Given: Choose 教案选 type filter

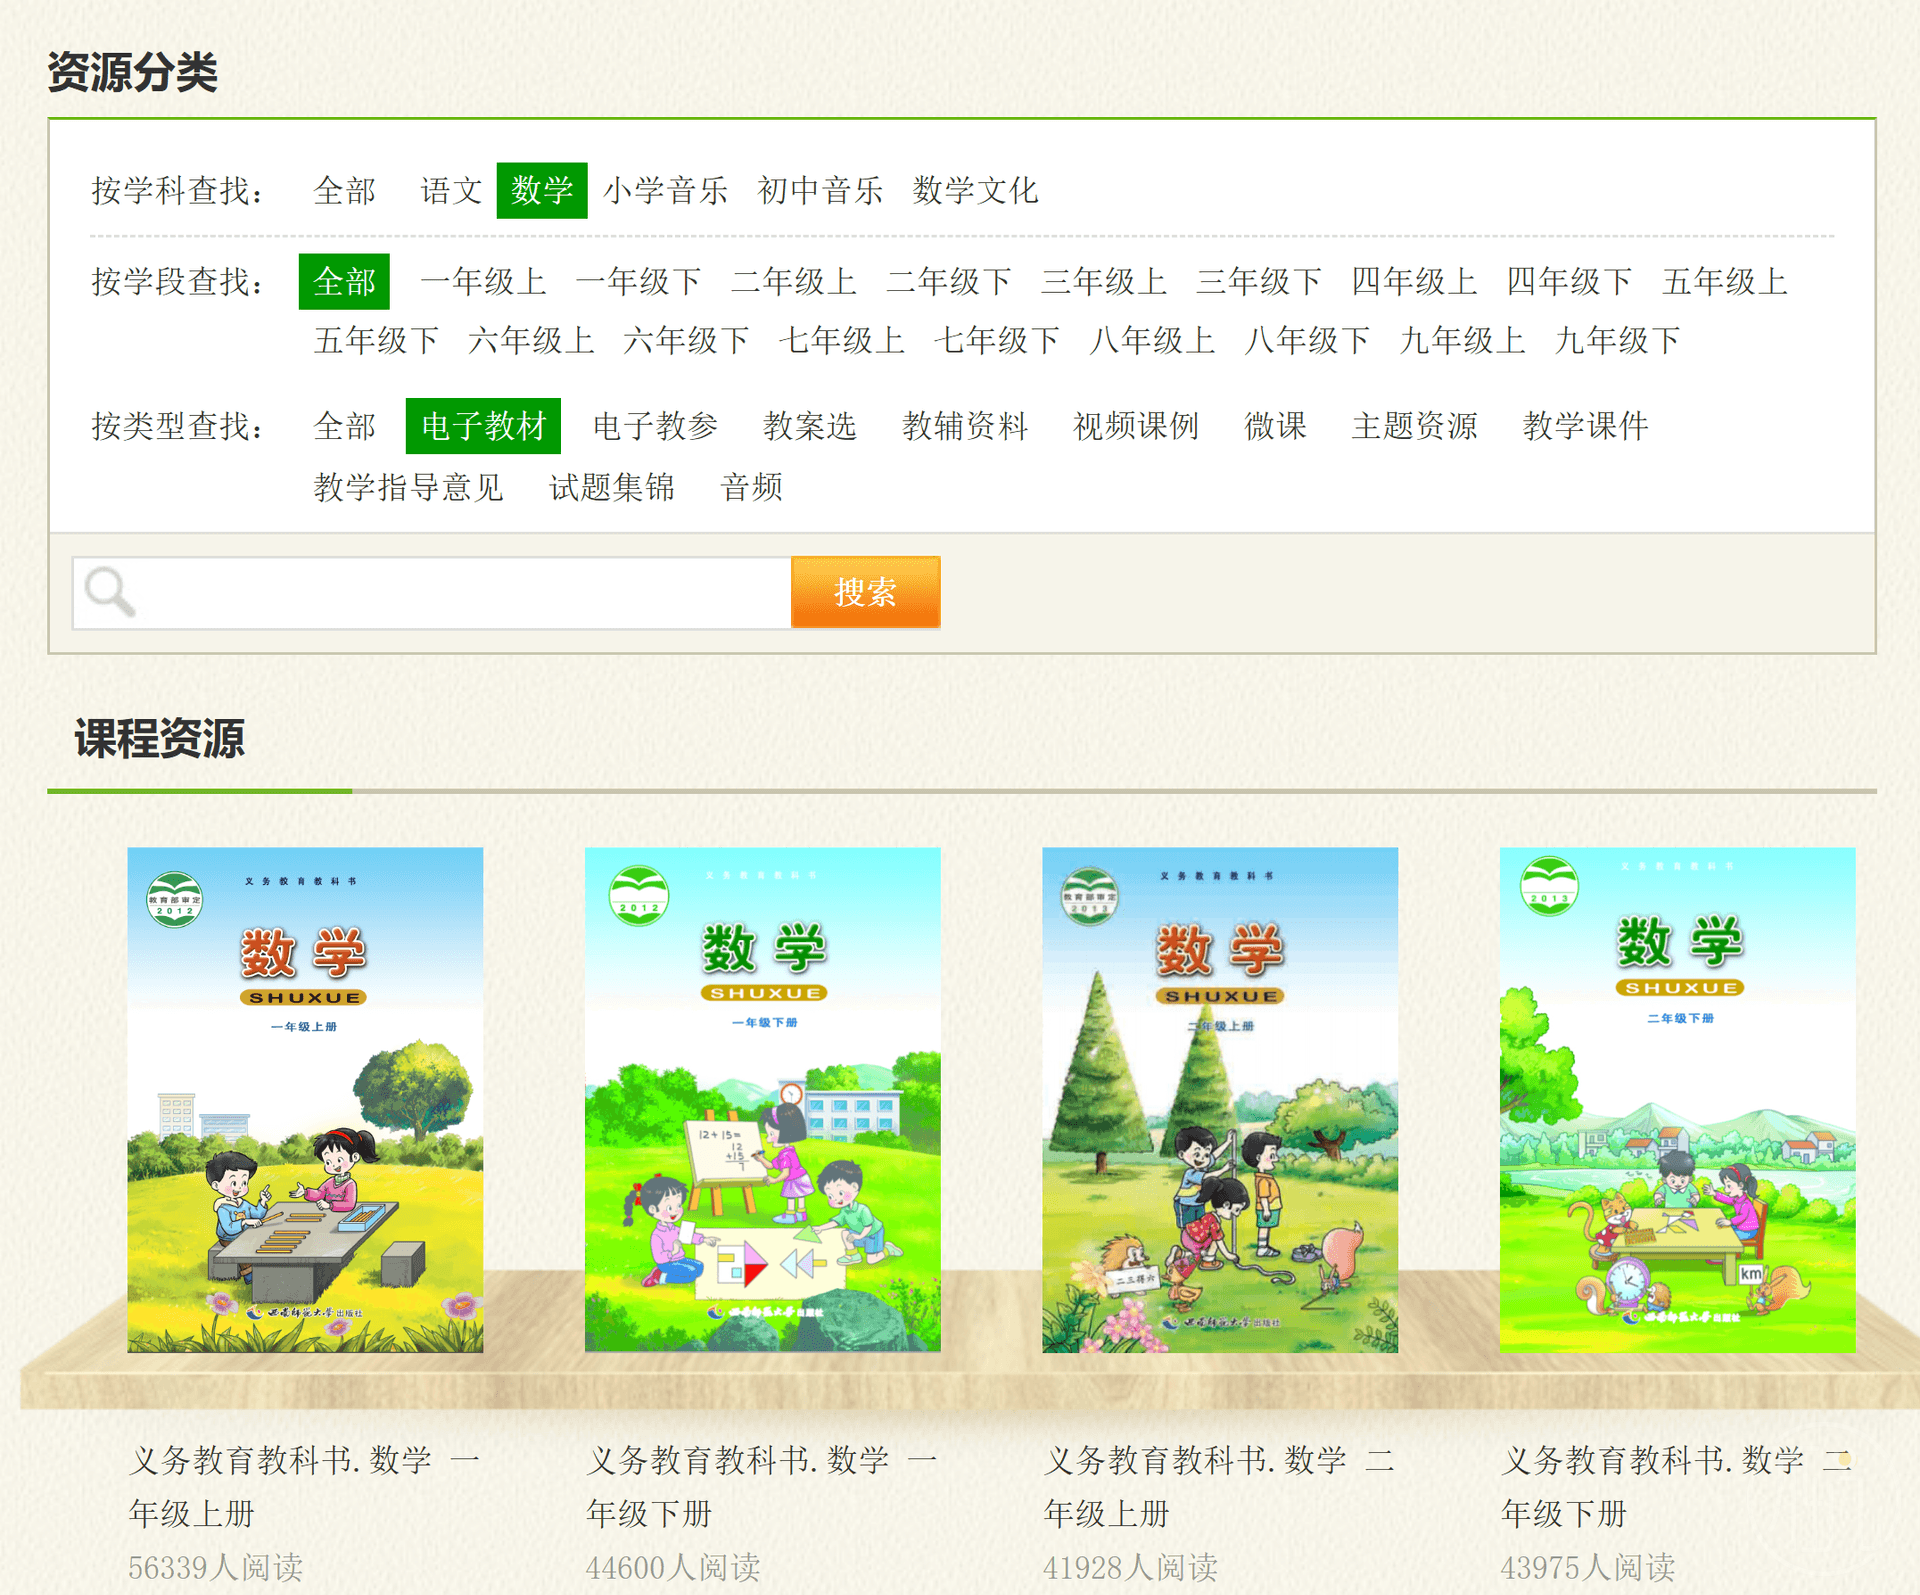Looking at the screenshot, I should click(810, 426).
